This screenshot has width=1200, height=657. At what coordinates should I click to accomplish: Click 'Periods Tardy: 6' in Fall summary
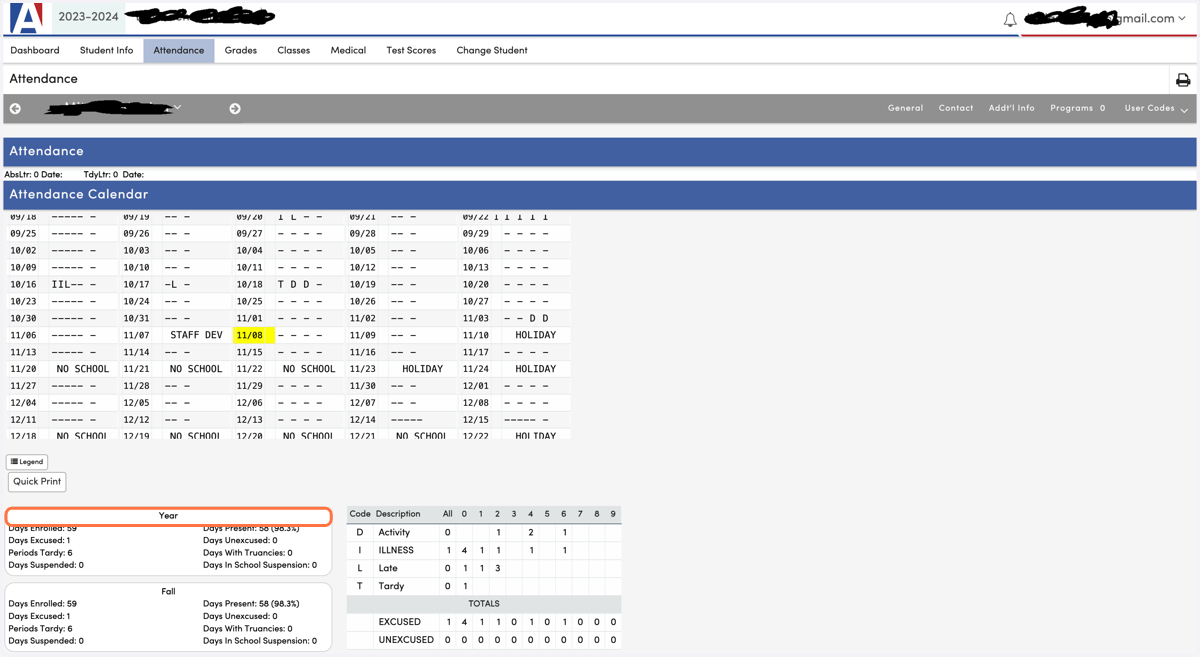[x=40, y=629]
